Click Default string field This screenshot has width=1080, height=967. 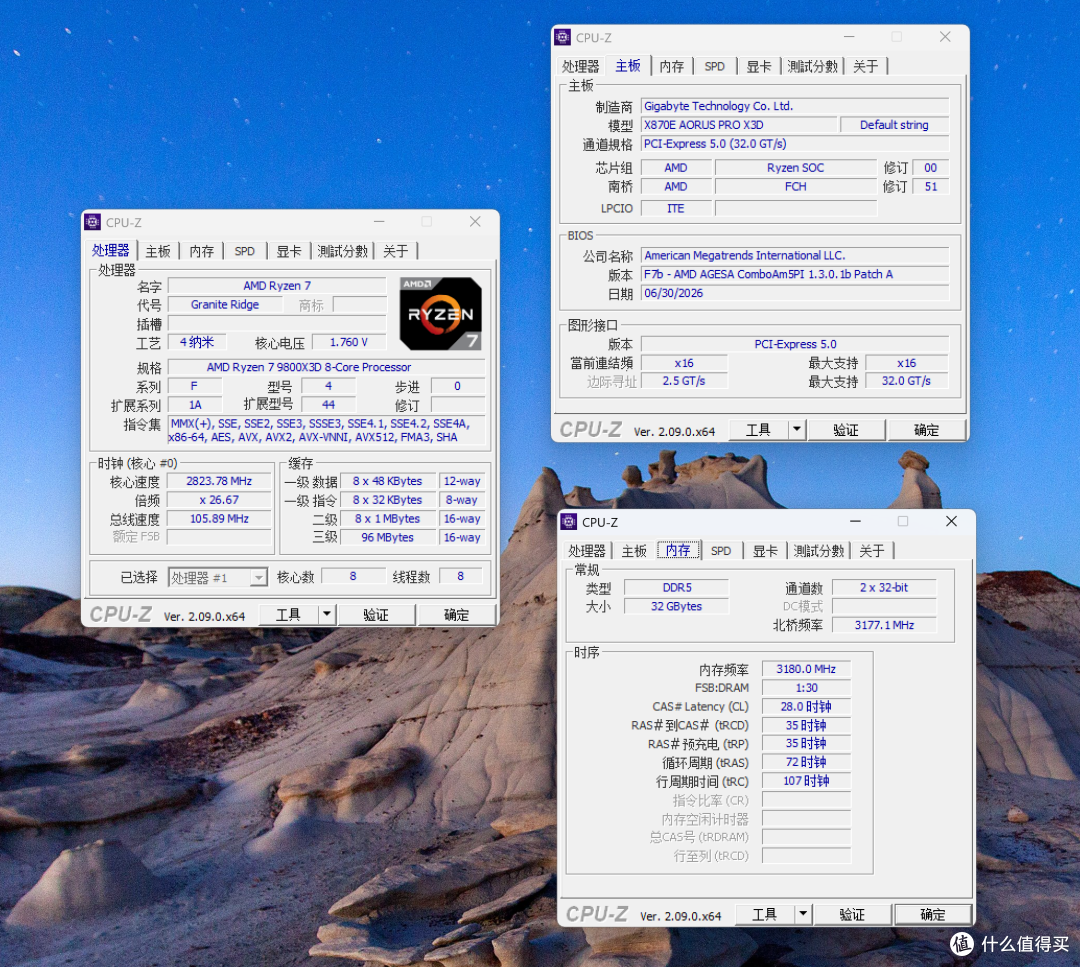coord(894,125)
